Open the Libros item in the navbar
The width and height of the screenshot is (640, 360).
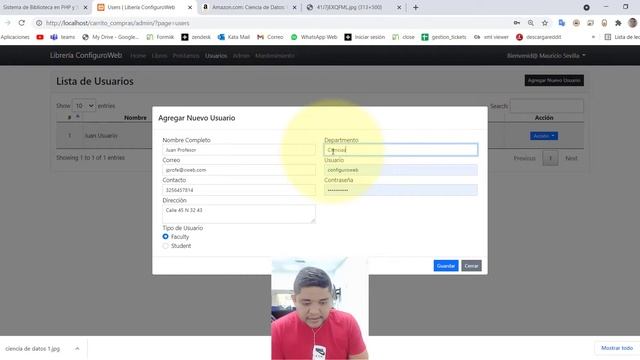pos(159,56)
